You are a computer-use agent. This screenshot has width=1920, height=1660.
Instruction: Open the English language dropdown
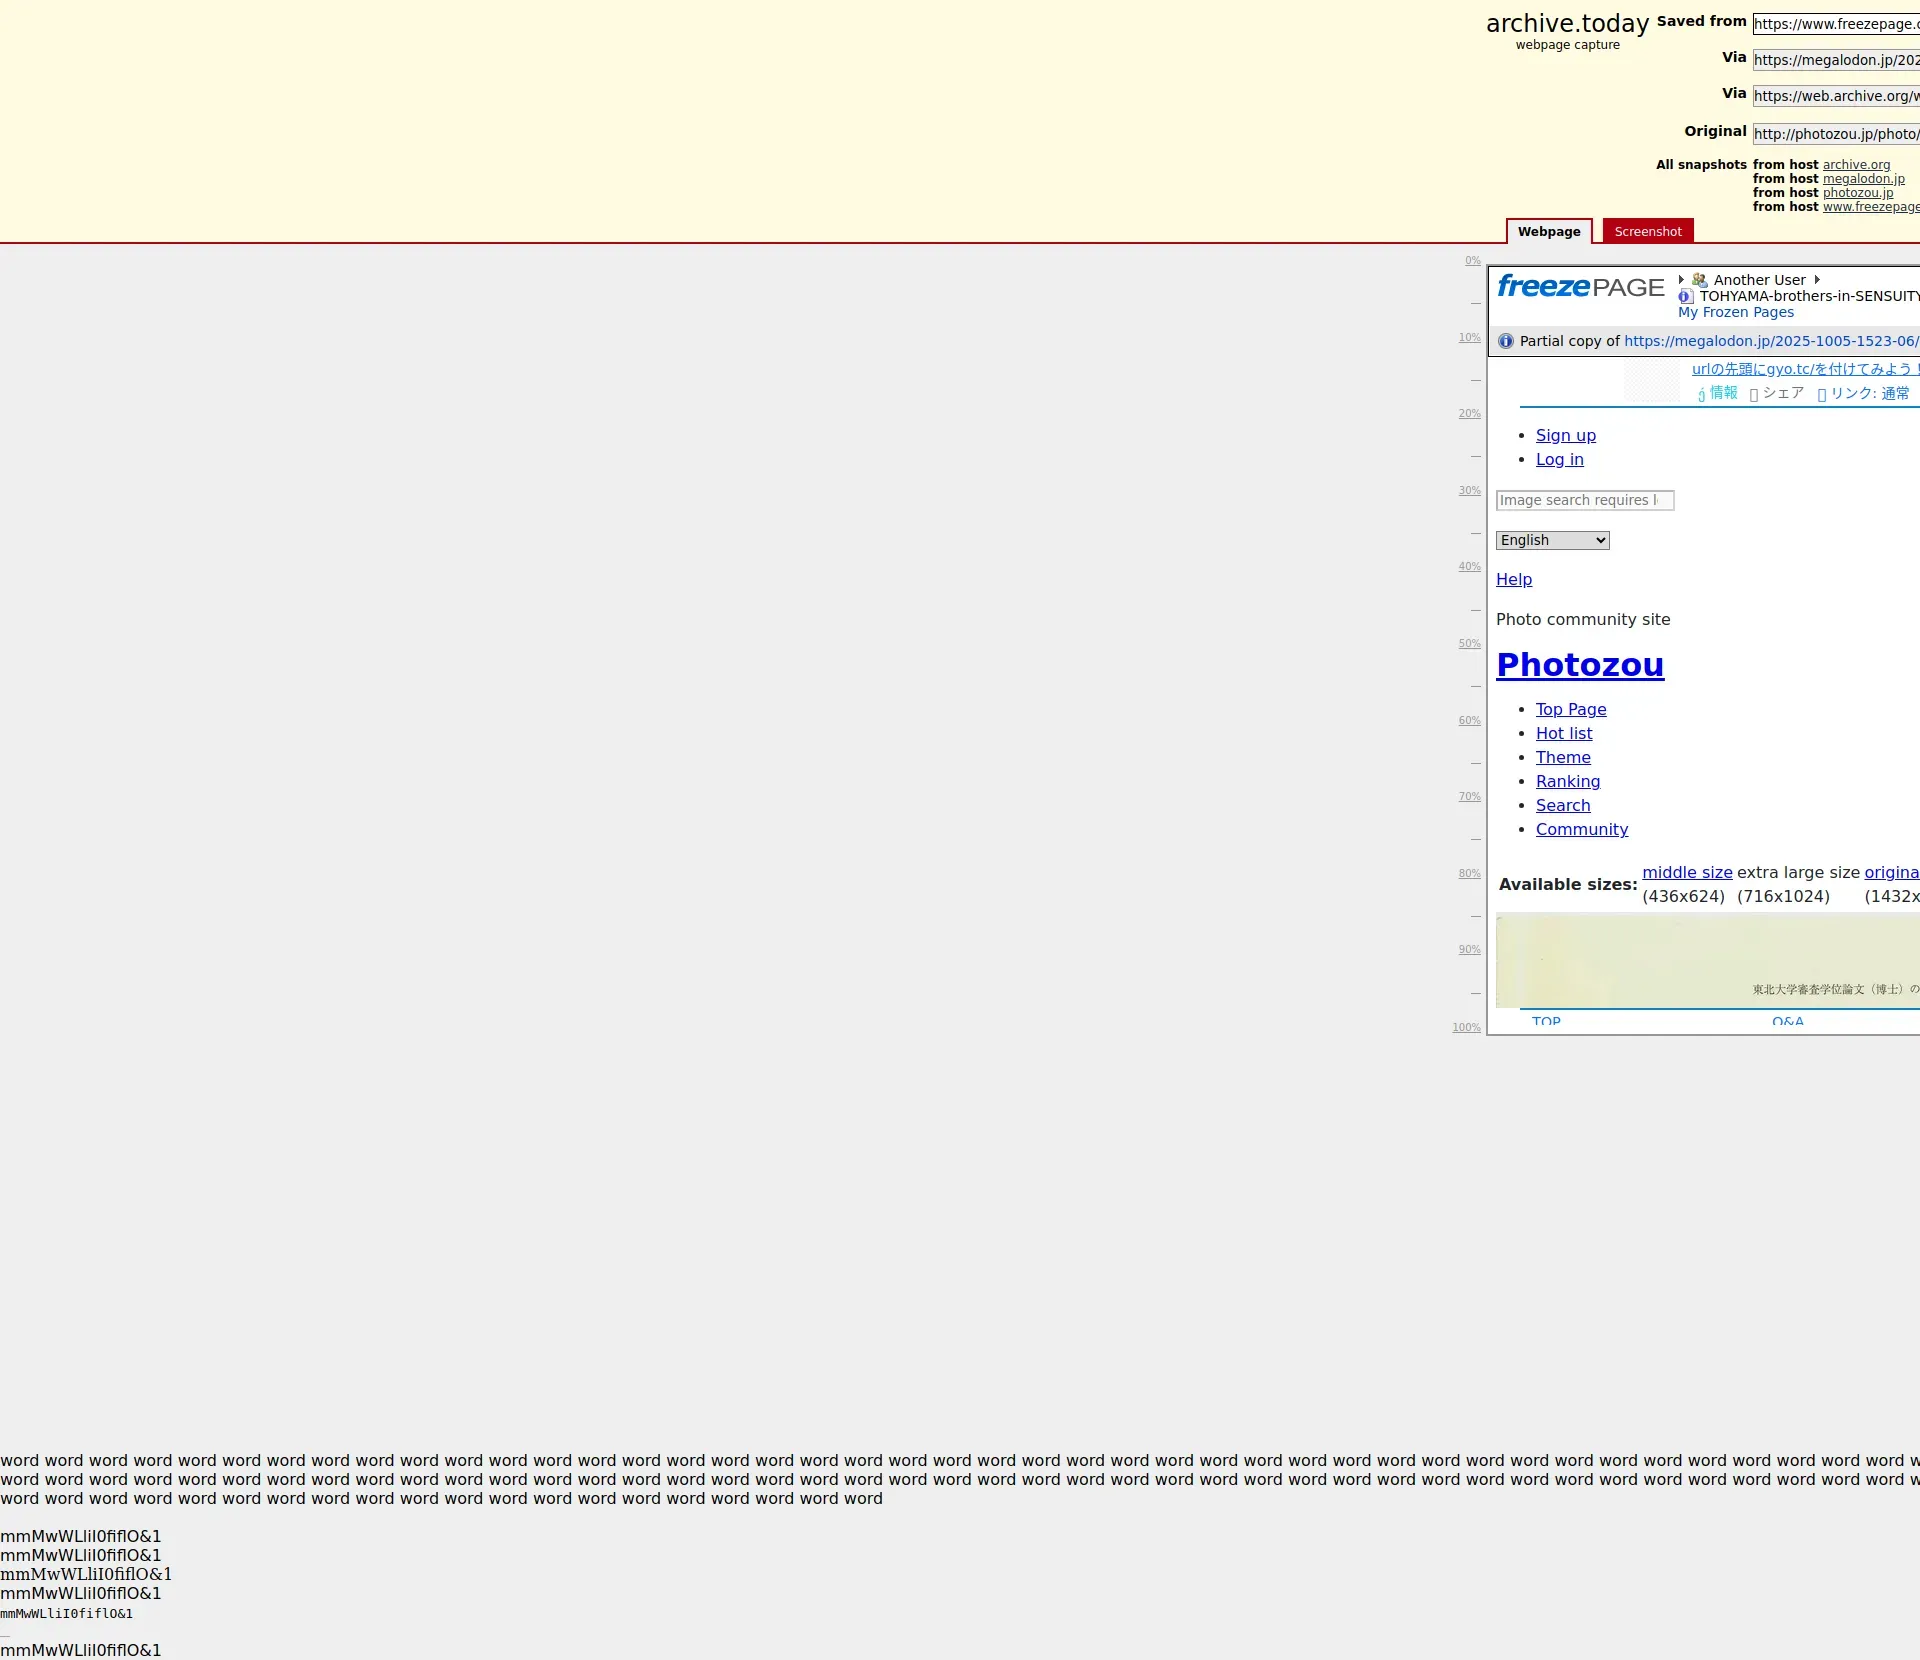click(1552, 540)
